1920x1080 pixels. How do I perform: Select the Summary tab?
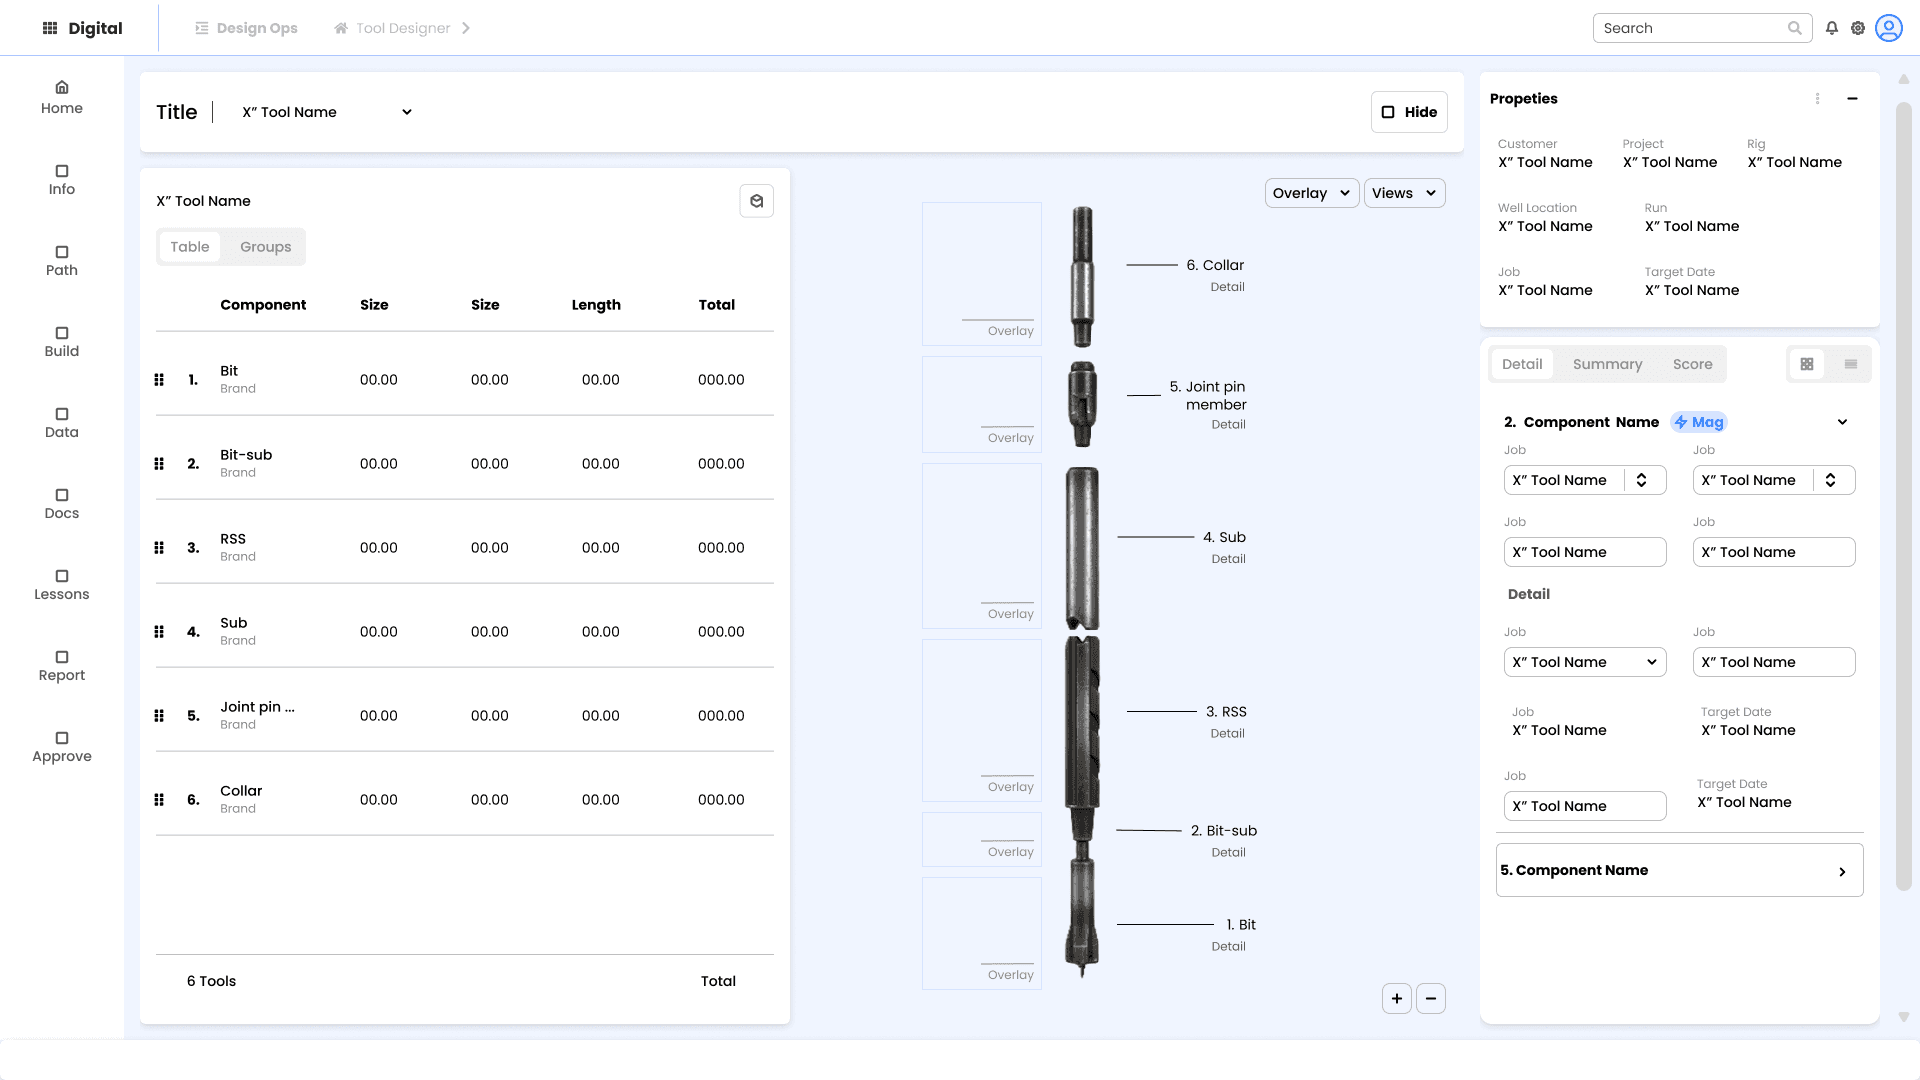(1607, 364)
